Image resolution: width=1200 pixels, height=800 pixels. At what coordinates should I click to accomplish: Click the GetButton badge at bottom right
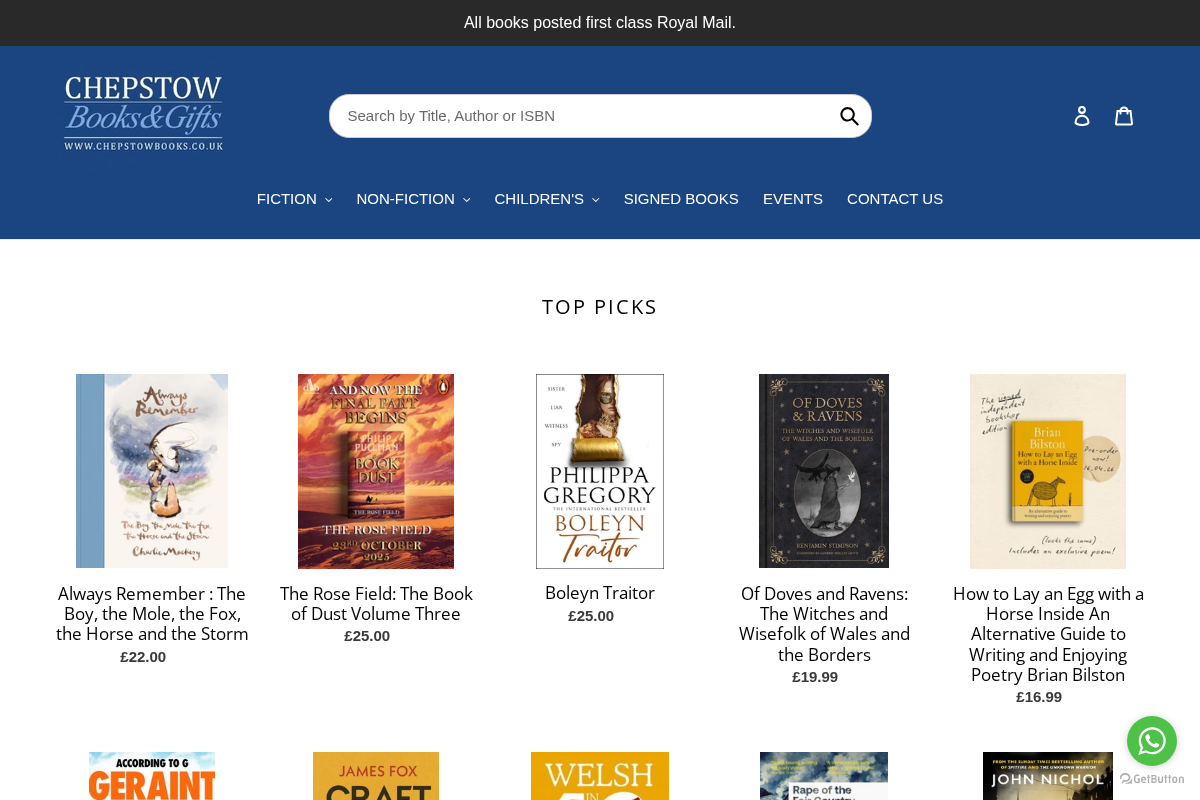tap(1151, 779)
